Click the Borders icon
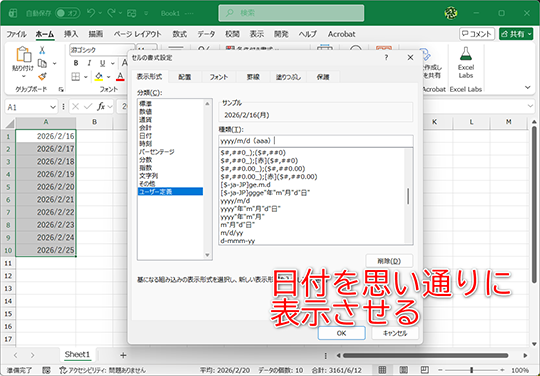The image size is (540, 376). point(75,76)
